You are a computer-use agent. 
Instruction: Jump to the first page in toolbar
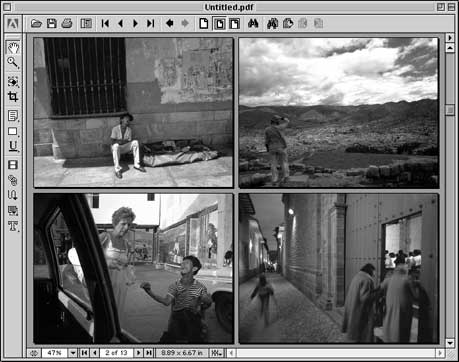tap(105, 23)
